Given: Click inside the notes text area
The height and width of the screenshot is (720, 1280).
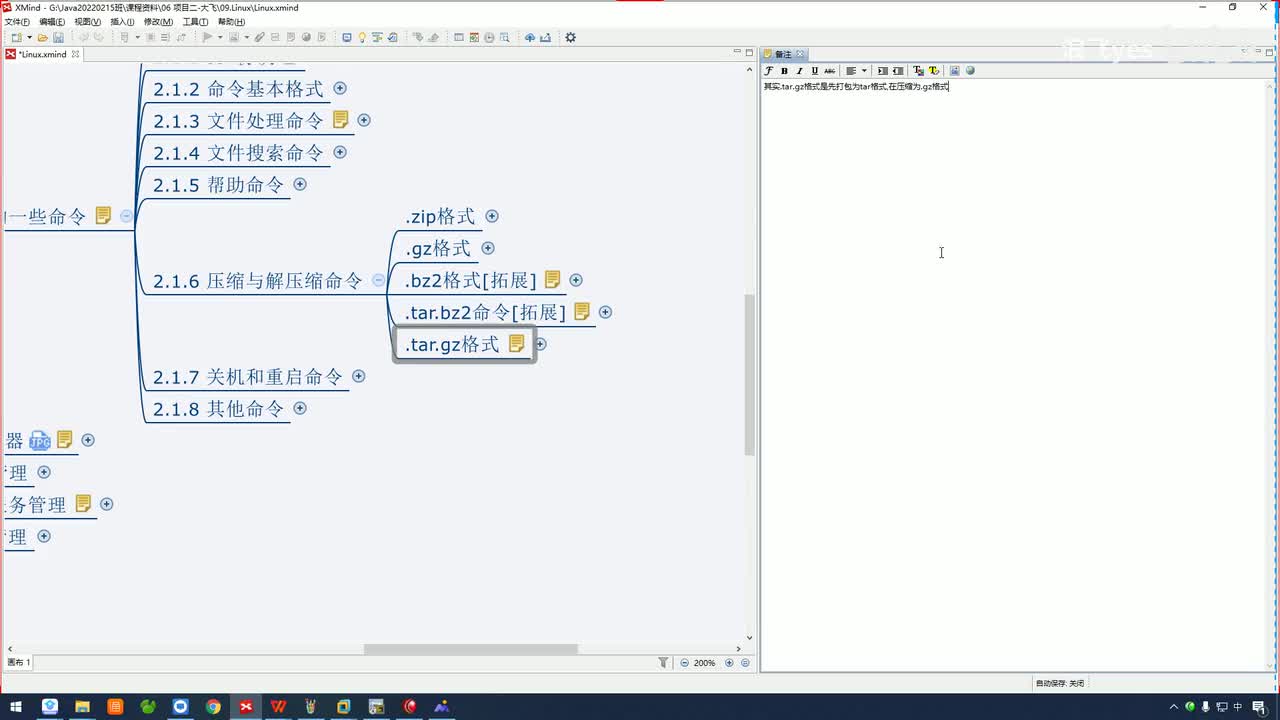Looking at the screenshot, I should [1015, 375].
